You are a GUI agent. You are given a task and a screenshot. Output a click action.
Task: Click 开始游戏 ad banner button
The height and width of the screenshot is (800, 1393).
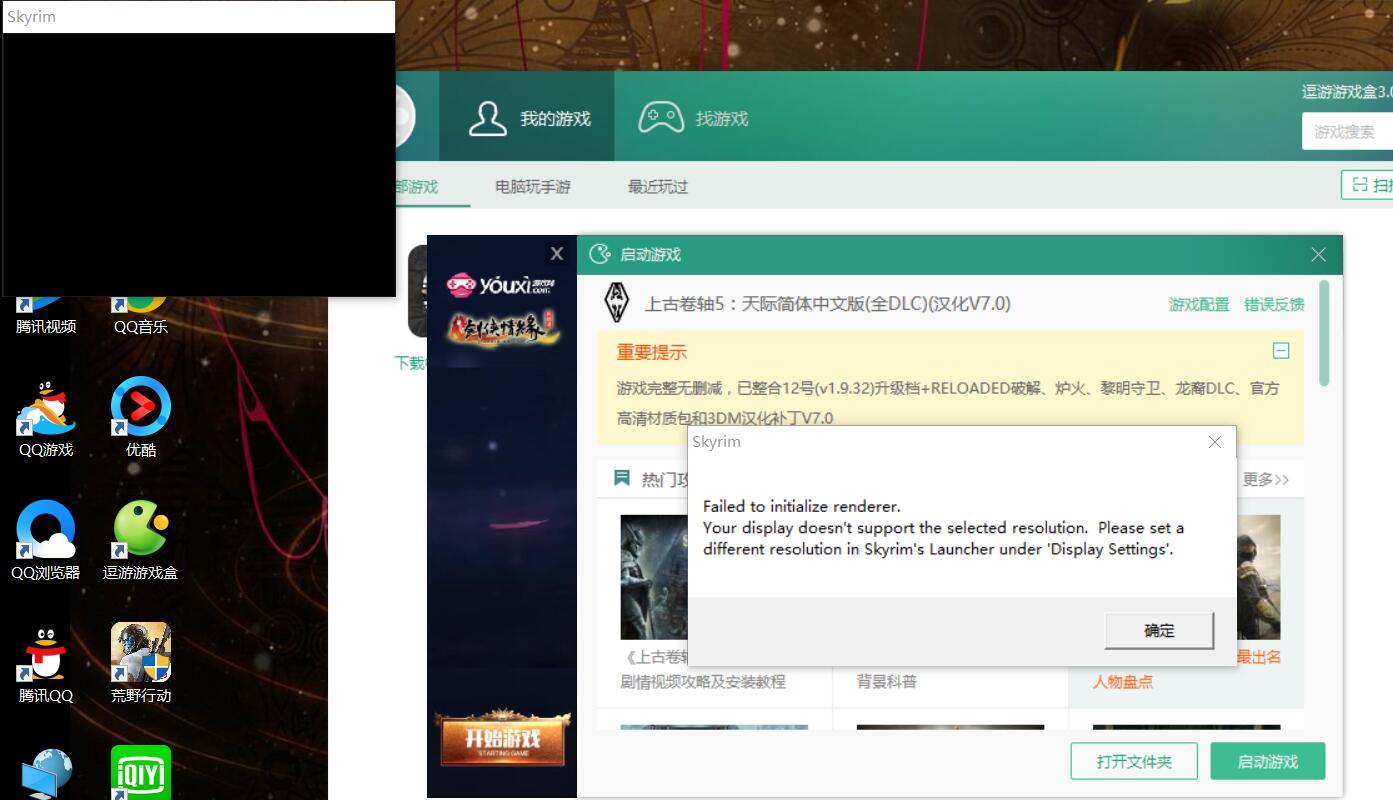pyautogui.click(x=503, y=740)
